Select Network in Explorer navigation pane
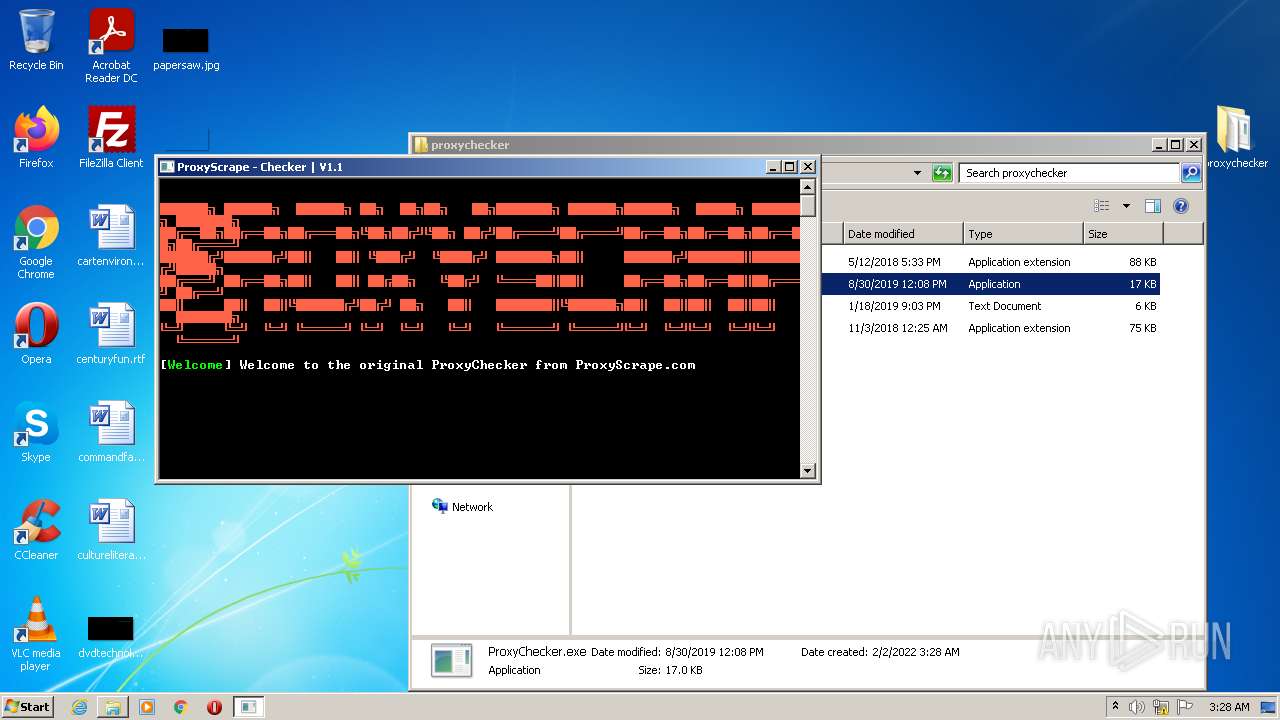This screenshot has width=1280, height=720. tap(462, 507)
